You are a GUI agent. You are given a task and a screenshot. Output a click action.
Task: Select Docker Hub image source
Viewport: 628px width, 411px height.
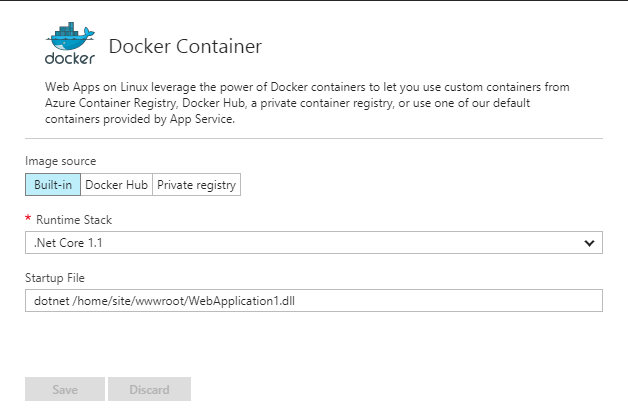117,185
